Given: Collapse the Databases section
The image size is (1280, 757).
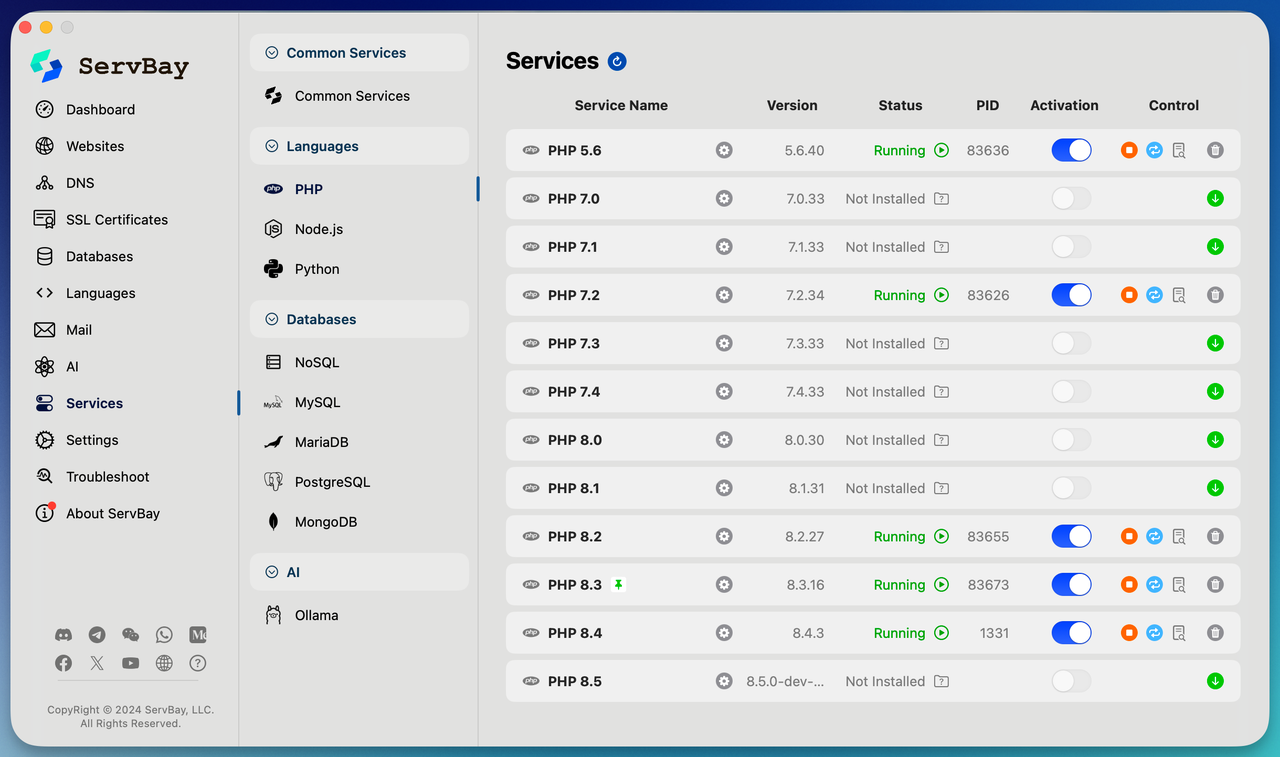Looking at the screenshot, I should pyautogui.click(x=359, y=319).
